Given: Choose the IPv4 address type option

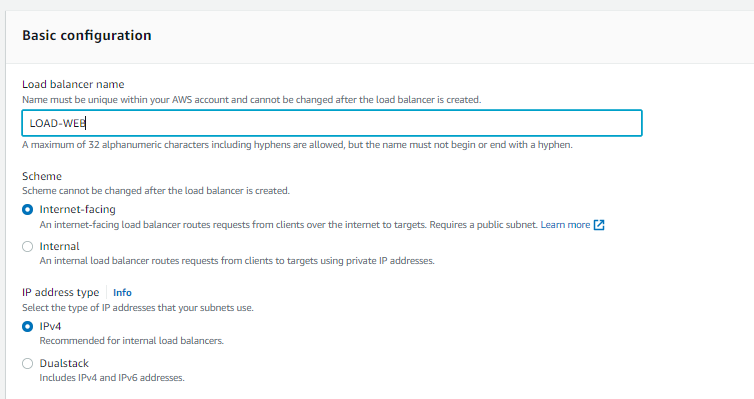Looking at the screenshot, I should click(x=27, y=326).
